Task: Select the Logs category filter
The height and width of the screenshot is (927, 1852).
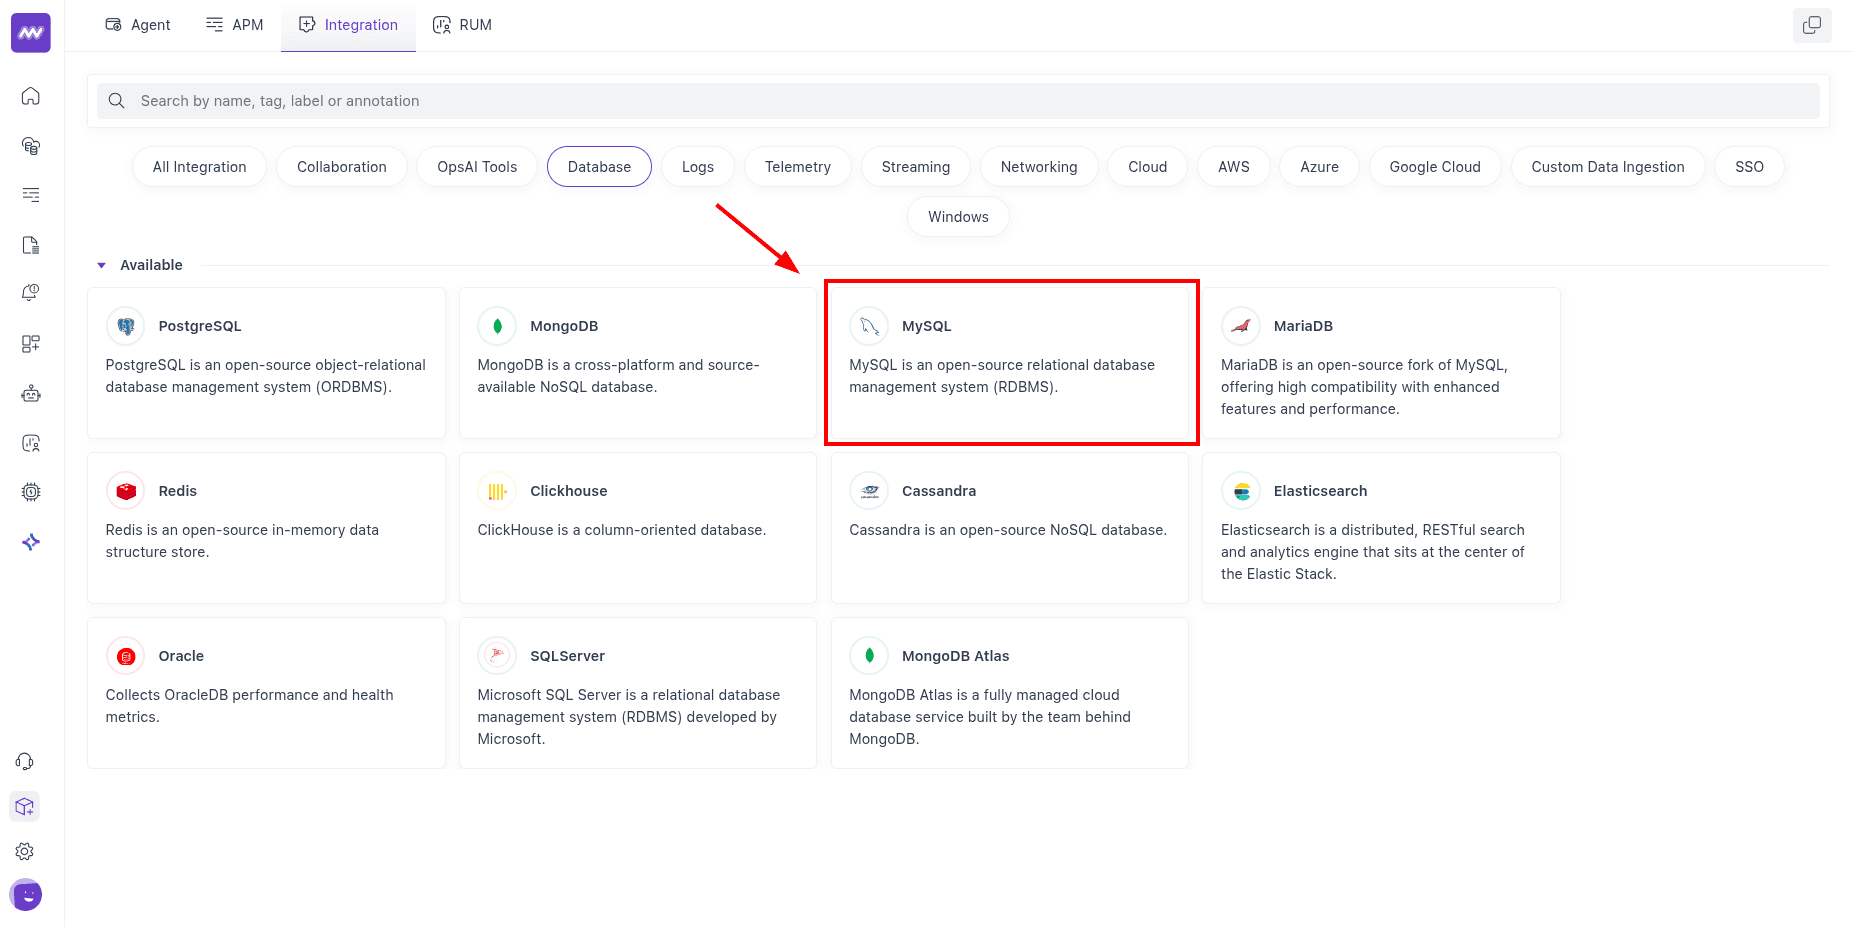Action: click(697, 167)
